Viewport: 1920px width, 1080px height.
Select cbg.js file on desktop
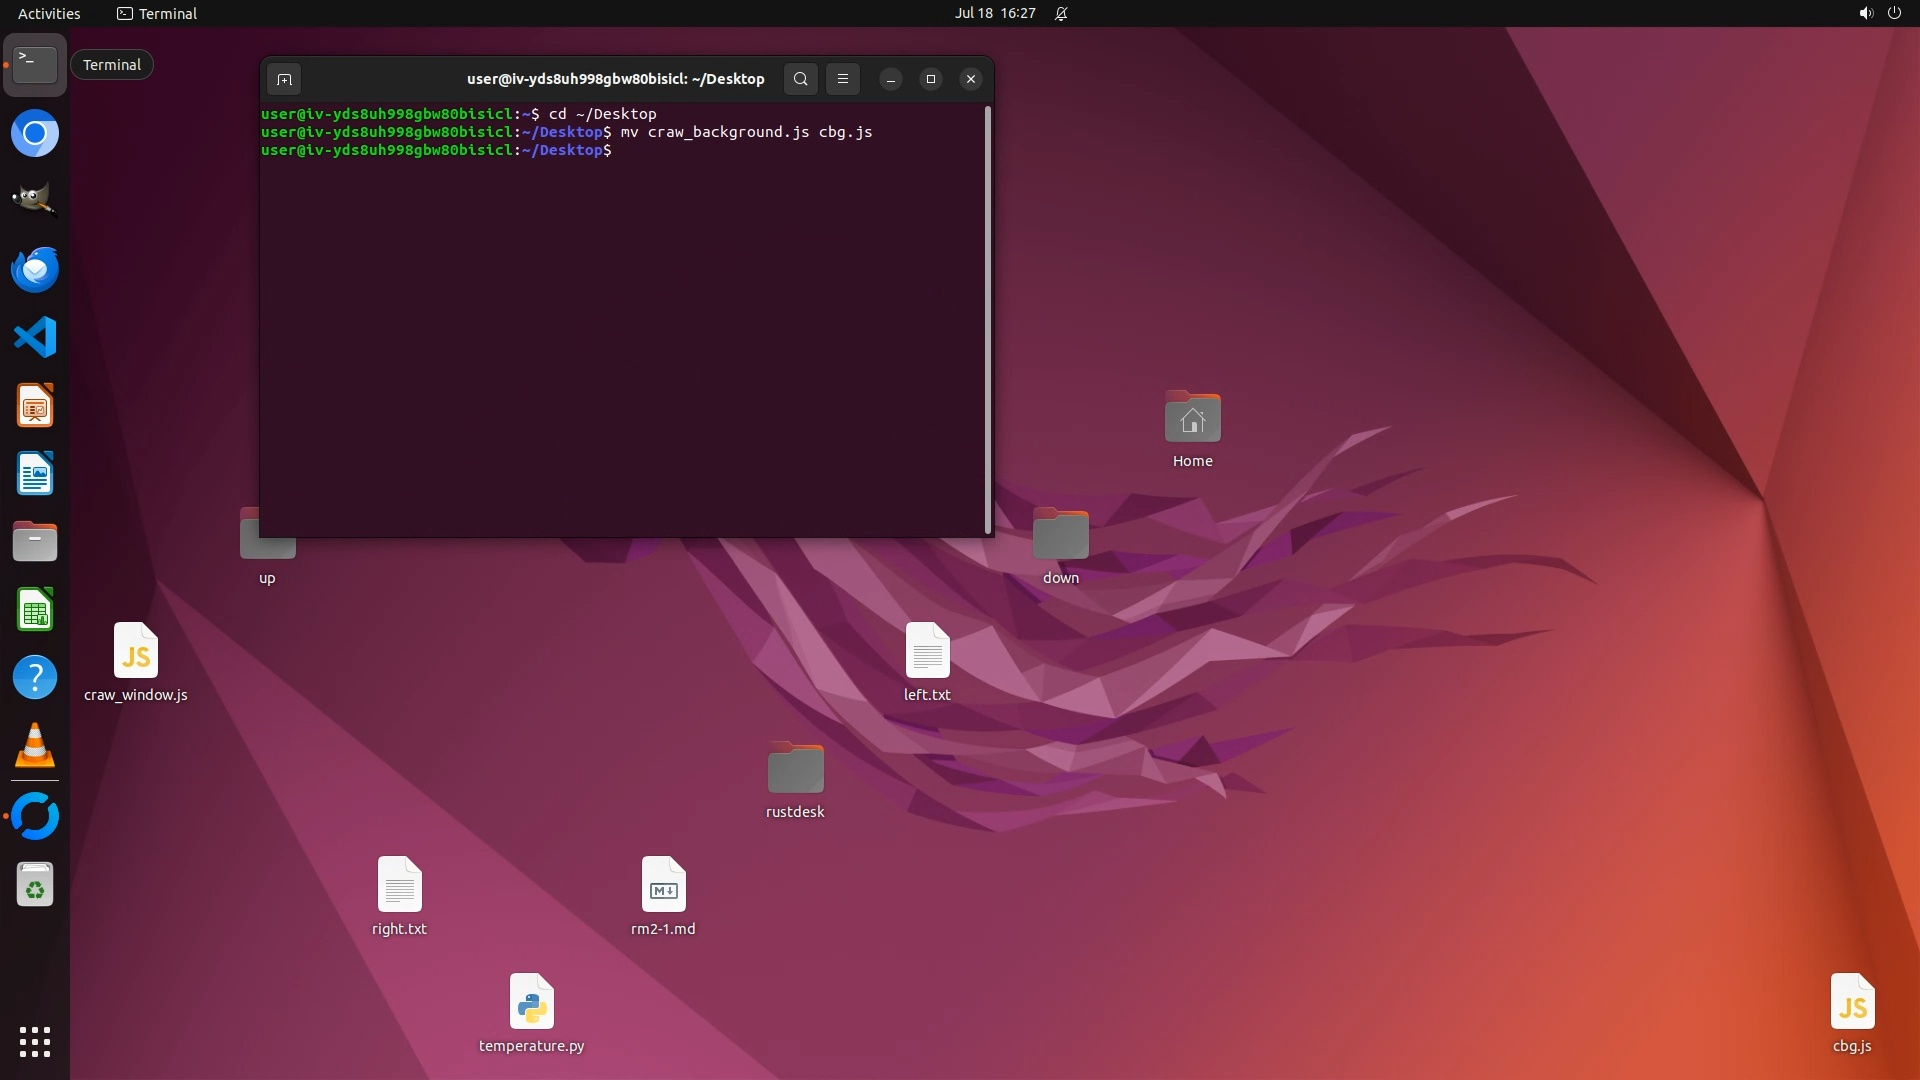tap(1852, 1003)
